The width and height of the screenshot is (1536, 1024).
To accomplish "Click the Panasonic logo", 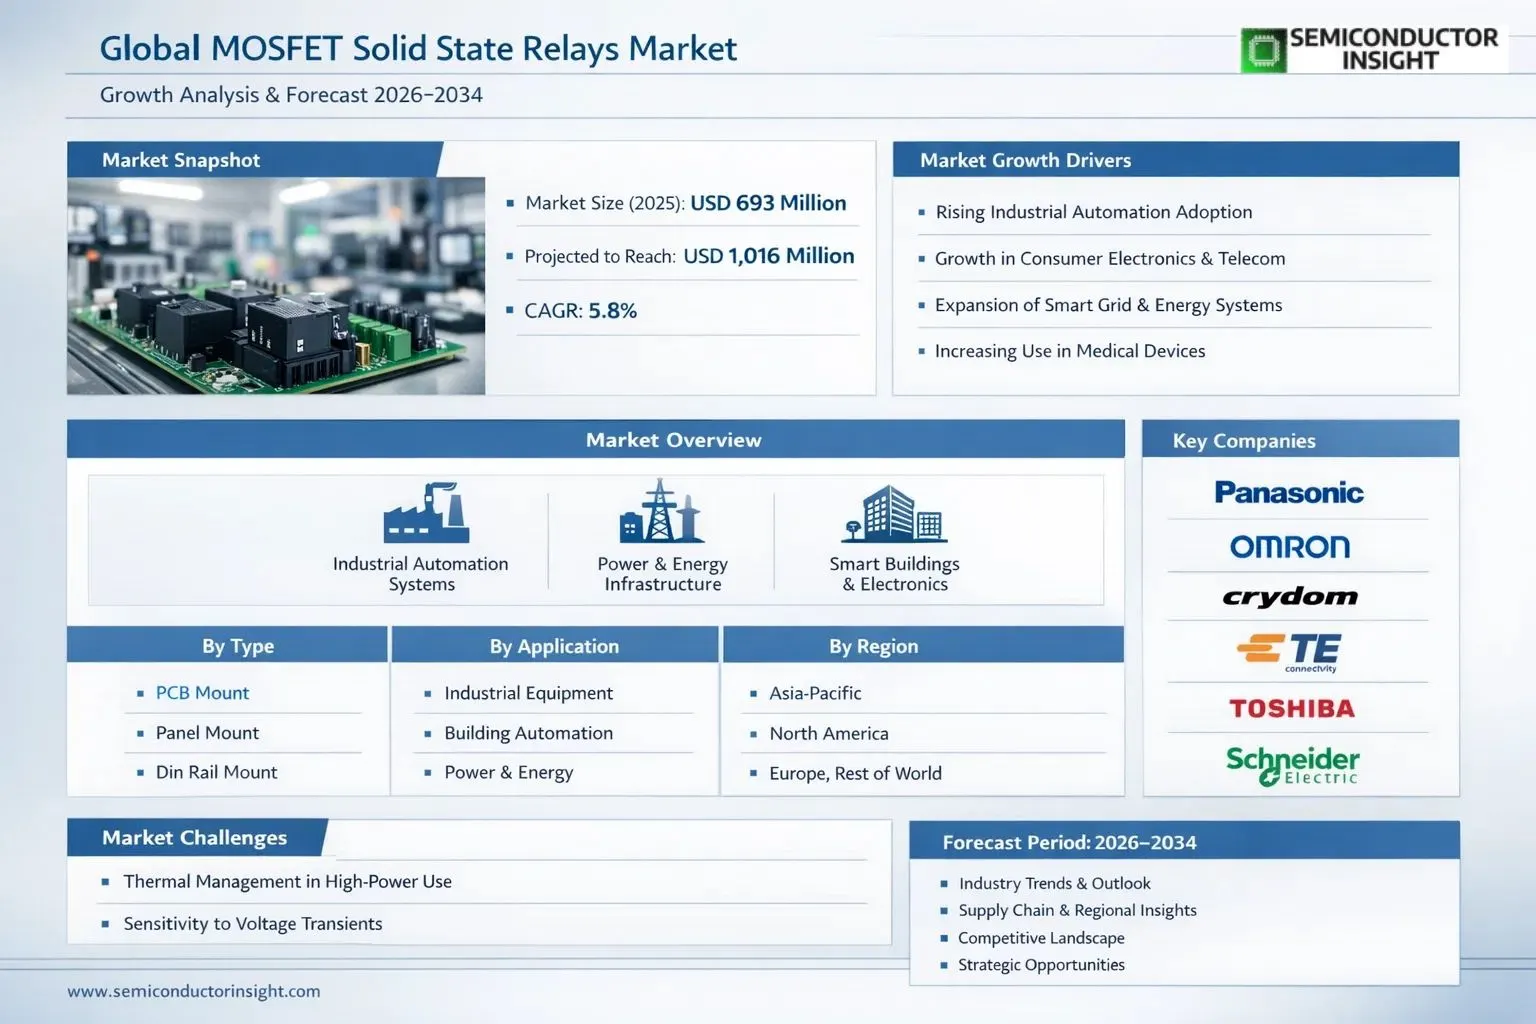I will pos(1289,492).
